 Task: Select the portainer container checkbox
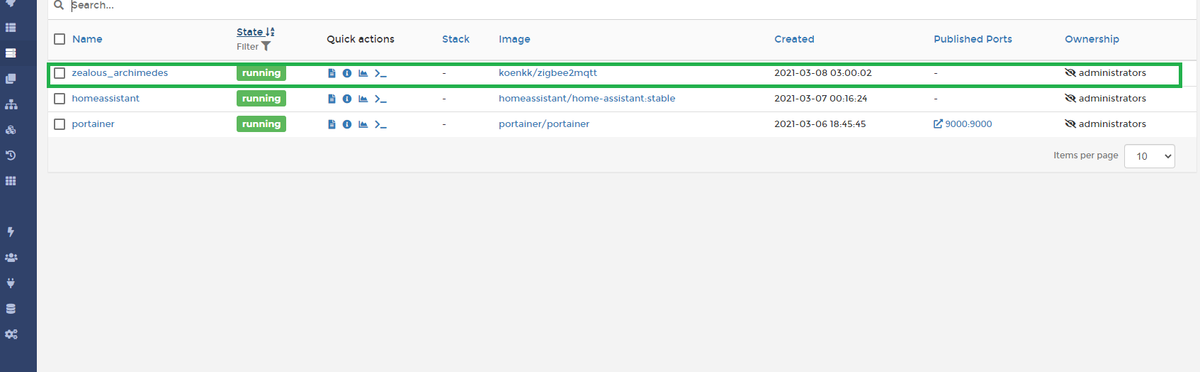coord(60,124)
